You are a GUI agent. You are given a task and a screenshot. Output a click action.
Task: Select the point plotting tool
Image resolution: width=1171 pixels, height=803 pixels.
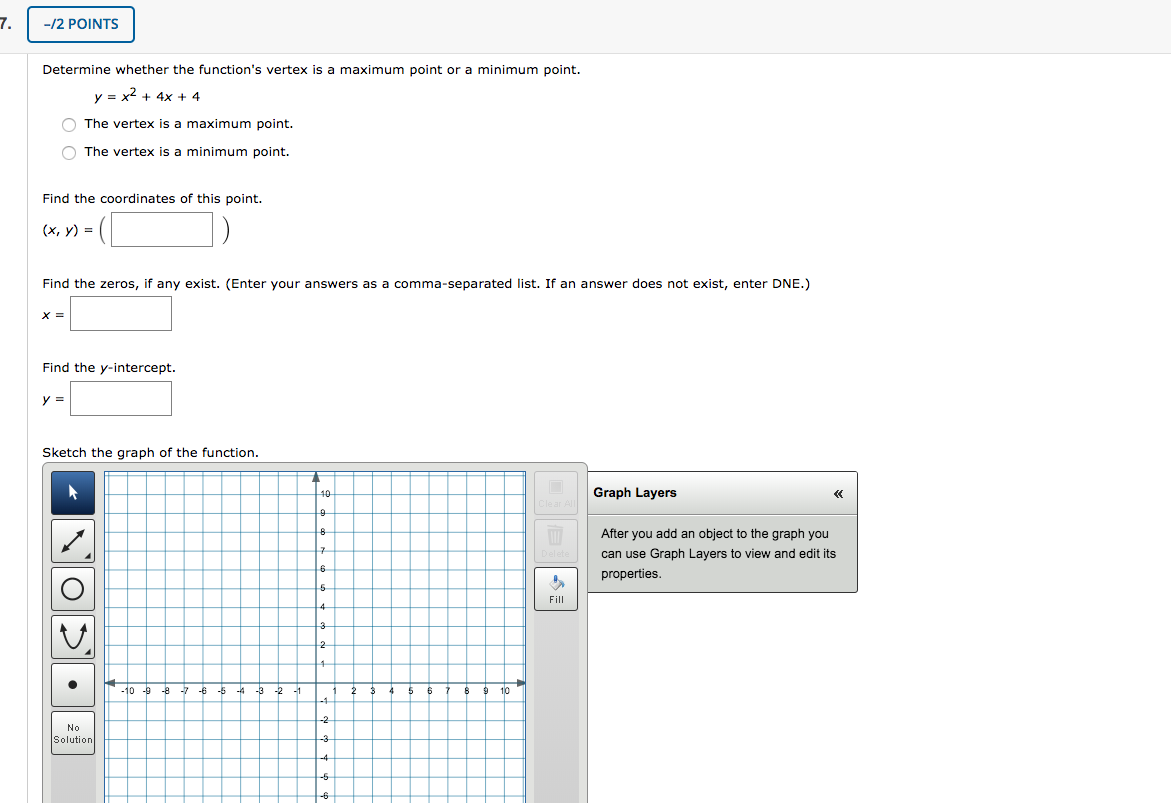[x=72, y=684]
